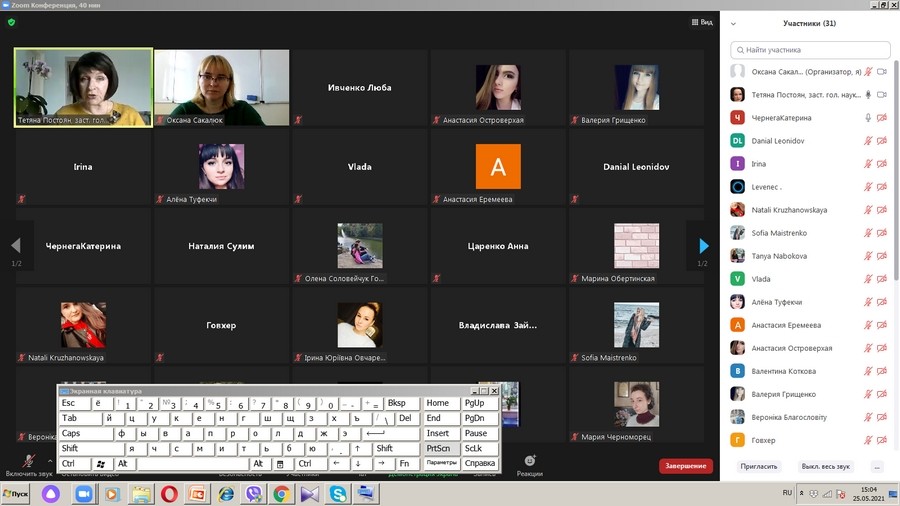Go to next gallery page arrow
The image size is (900, 506).
coord(704,246)
